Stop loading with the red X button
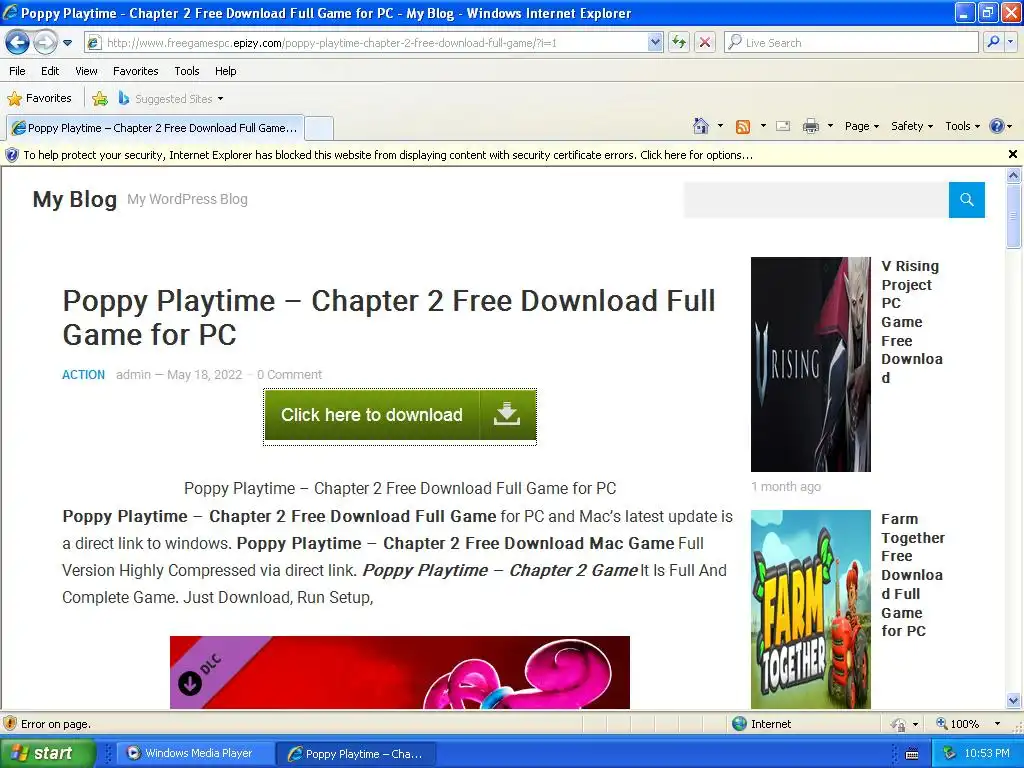The image size is (1024, 768). click(x=705, y=43)
